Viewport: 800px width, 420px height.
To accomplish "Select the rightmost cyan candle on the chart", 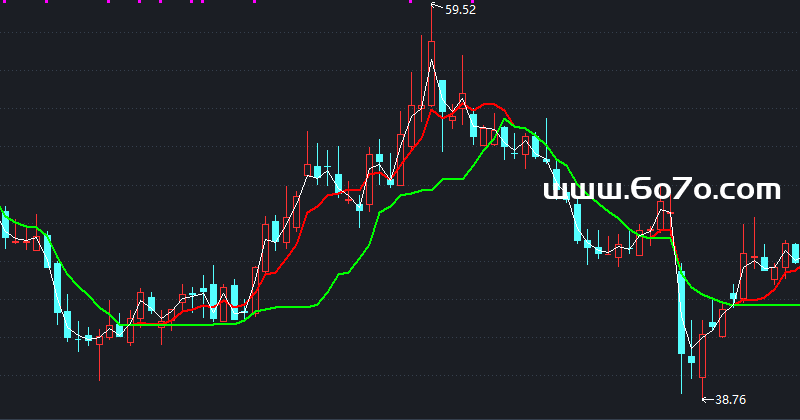I will coord(794,252).
